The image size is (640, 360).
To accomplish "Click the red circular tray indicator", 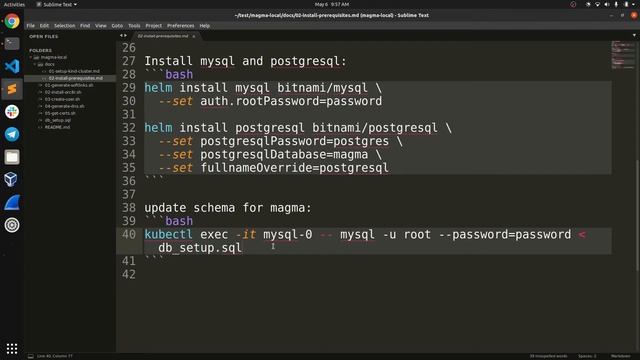I will click(573, 4).
